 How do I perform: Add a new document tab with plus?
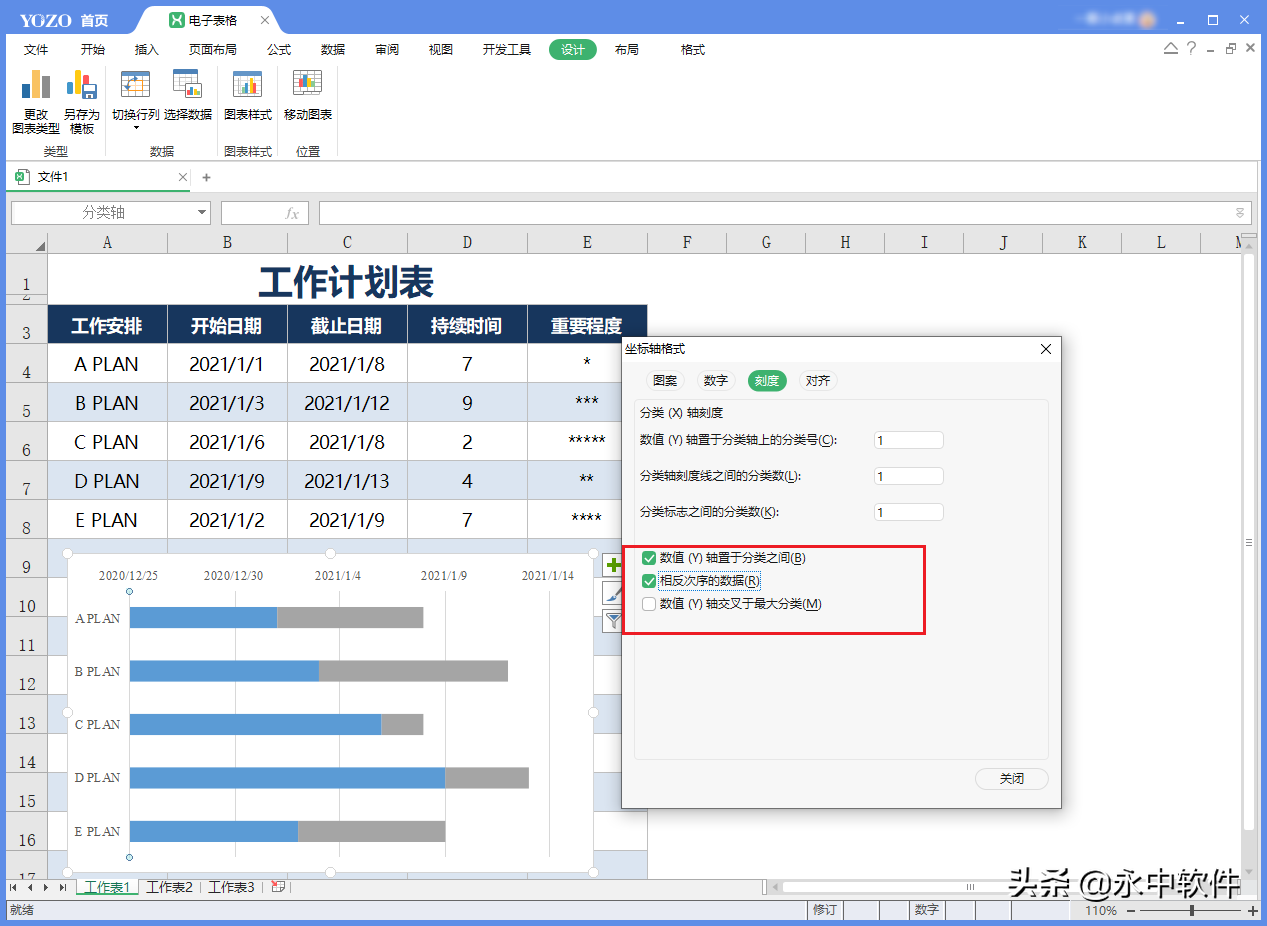[207, 177]
